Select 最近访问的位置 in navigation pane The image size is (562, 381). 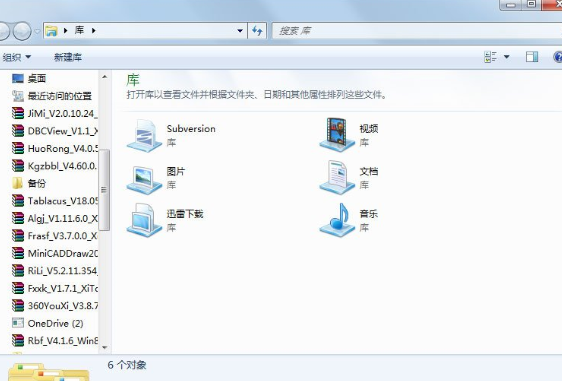click(x=52, y=96)
